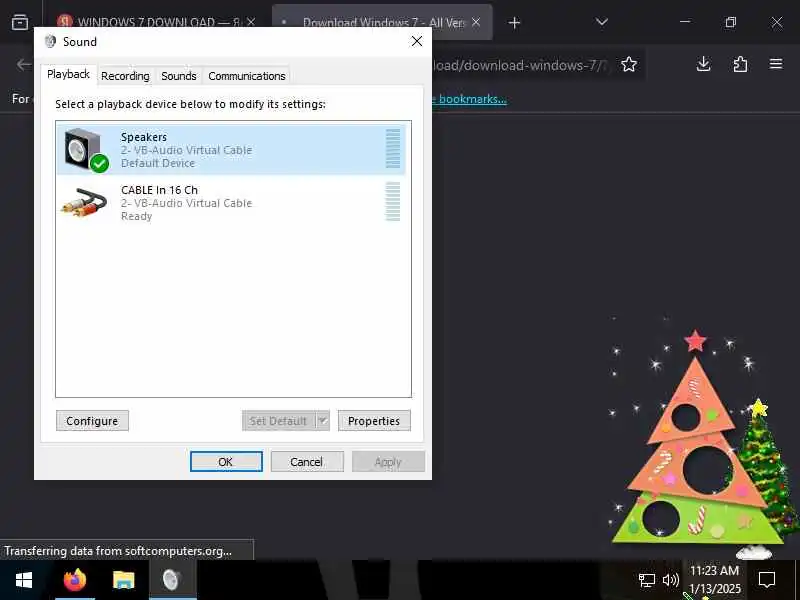The height and width of the screenshot is (600, 800).
Task: Go back in Firefox
Action: 23,64
